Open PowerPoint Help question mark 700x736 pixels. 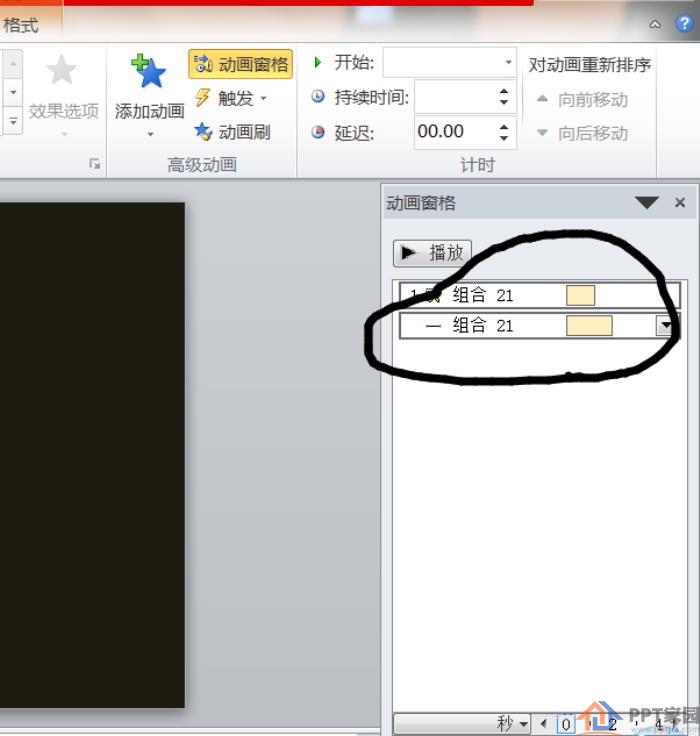click(x=685, y=23)
